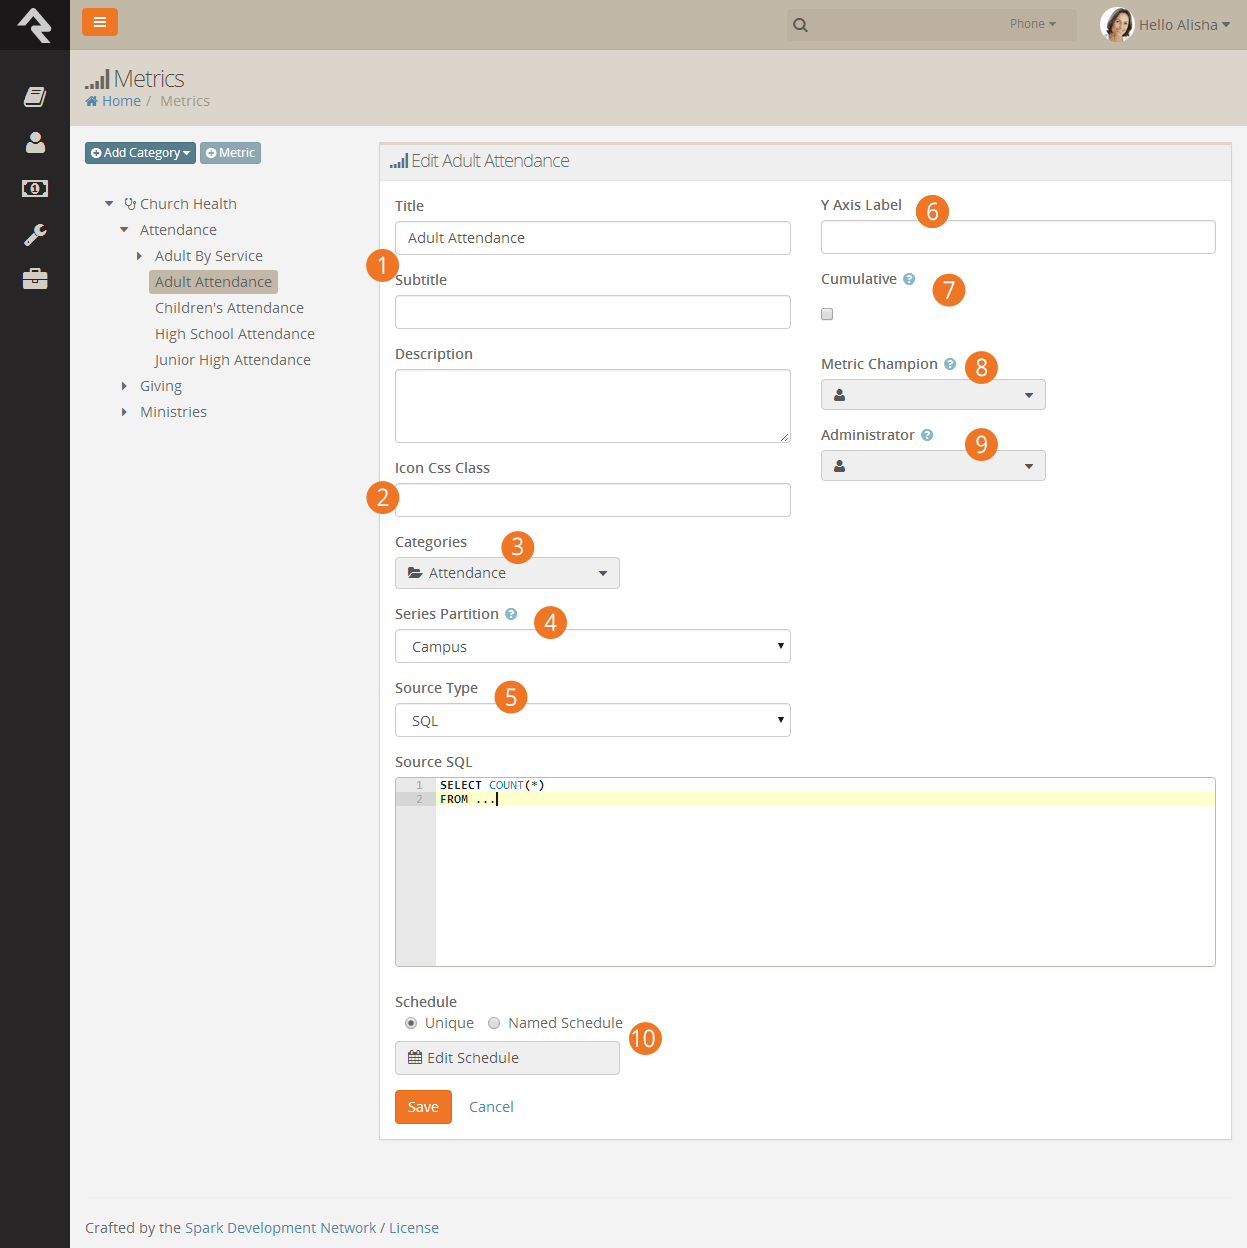This screenshot has width=1247, height=1248.
Task: Click the Rock logo icon
Action: pyautogui.click(x=35, y=25)
